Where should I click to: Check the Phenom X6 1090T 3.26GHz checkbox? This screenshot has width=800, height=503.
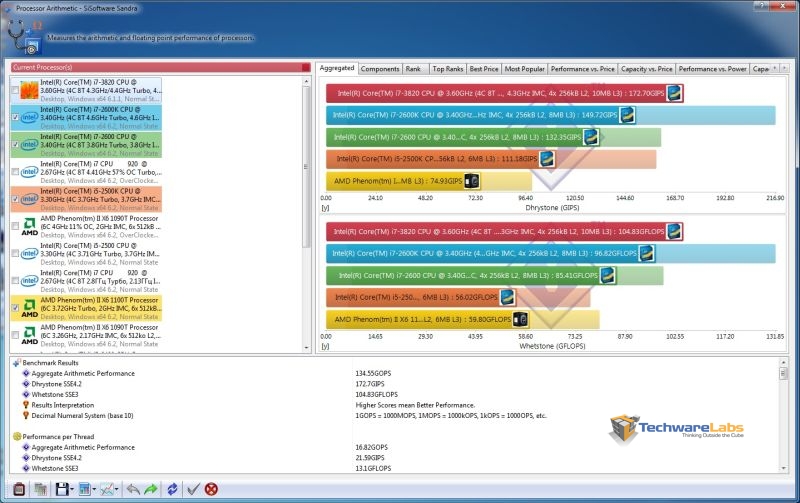pos(15,335)
